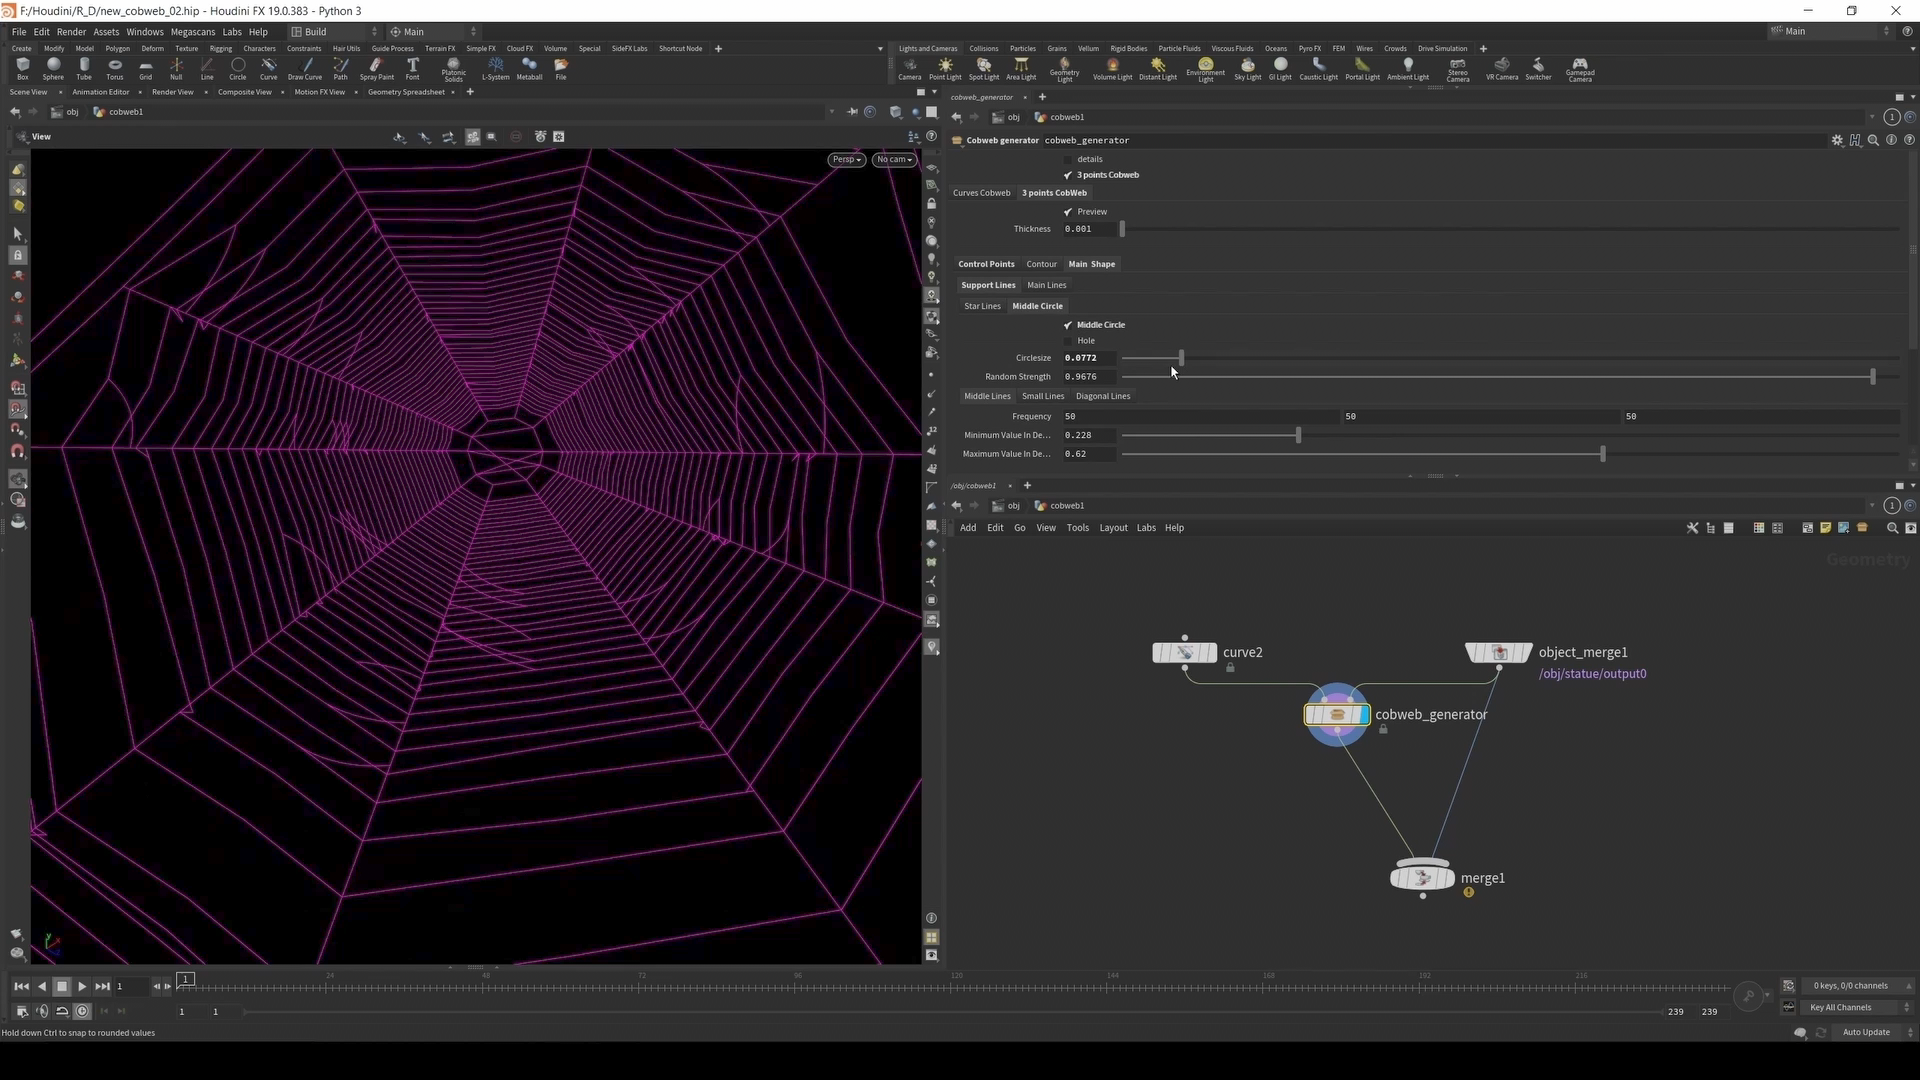Select the Sphere shelf tool
The width and height of the screenshot is (1920, 1080).
[53, 67]
